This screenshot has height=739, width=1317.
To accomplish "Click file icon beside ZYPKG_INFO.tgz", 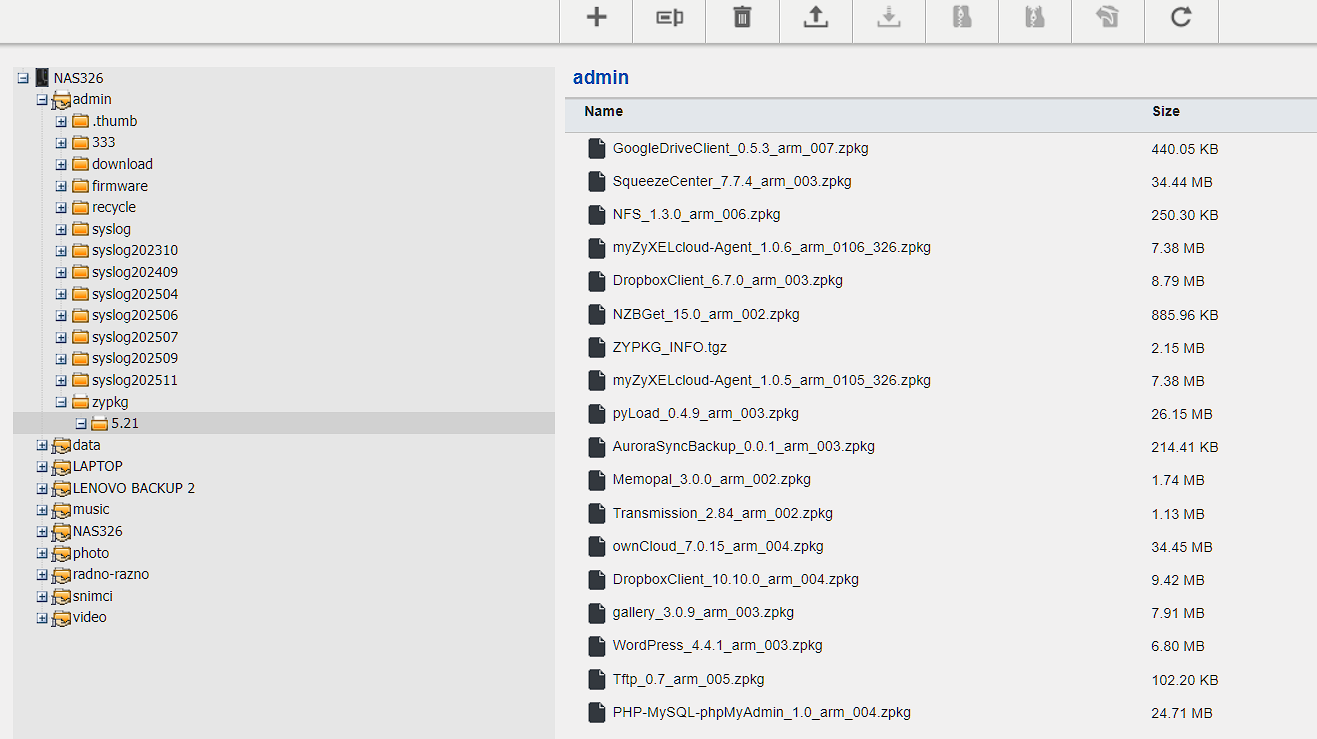I will (597, 348).
